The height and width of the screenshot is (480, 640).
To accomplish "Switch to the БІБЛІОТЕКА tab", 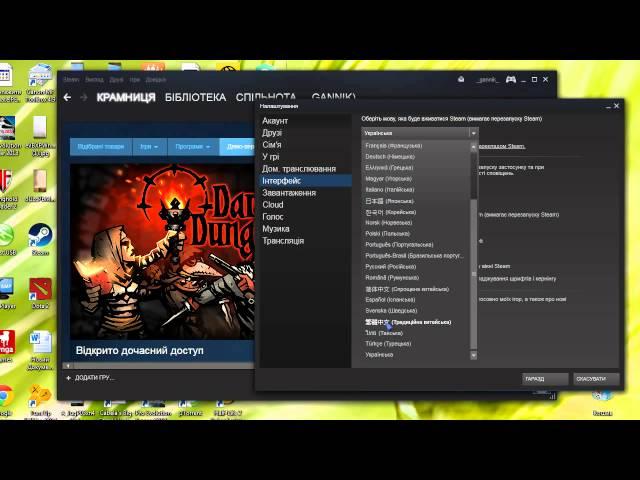I will [196, 98].
